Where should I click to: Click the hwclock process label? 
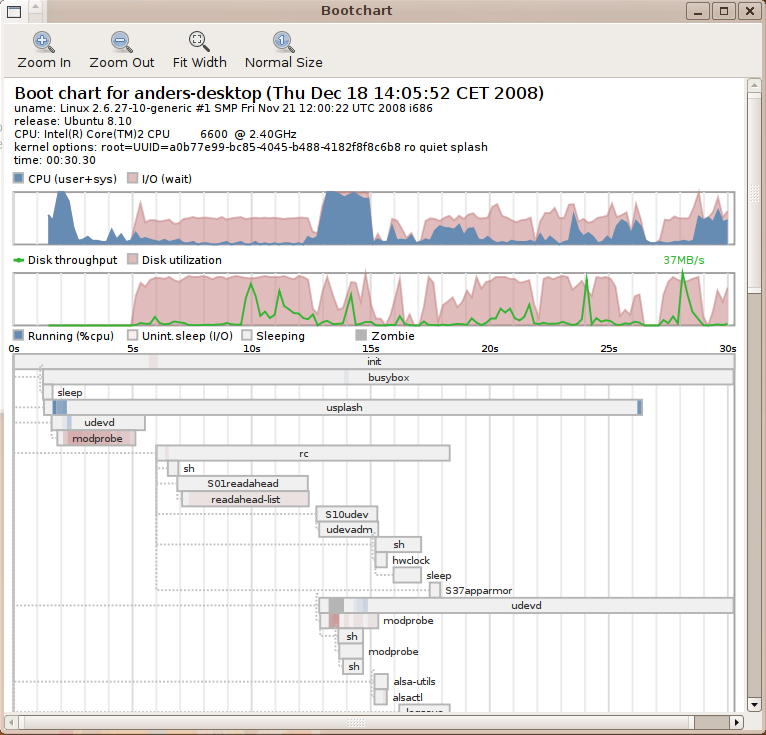click(x=411, y=560)
